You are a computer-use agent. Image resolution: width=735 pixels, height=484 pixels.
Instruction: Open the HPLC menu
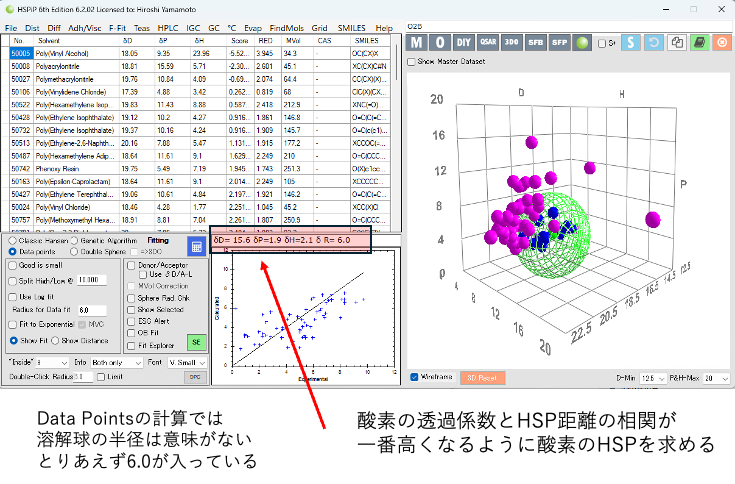point(167,28)
